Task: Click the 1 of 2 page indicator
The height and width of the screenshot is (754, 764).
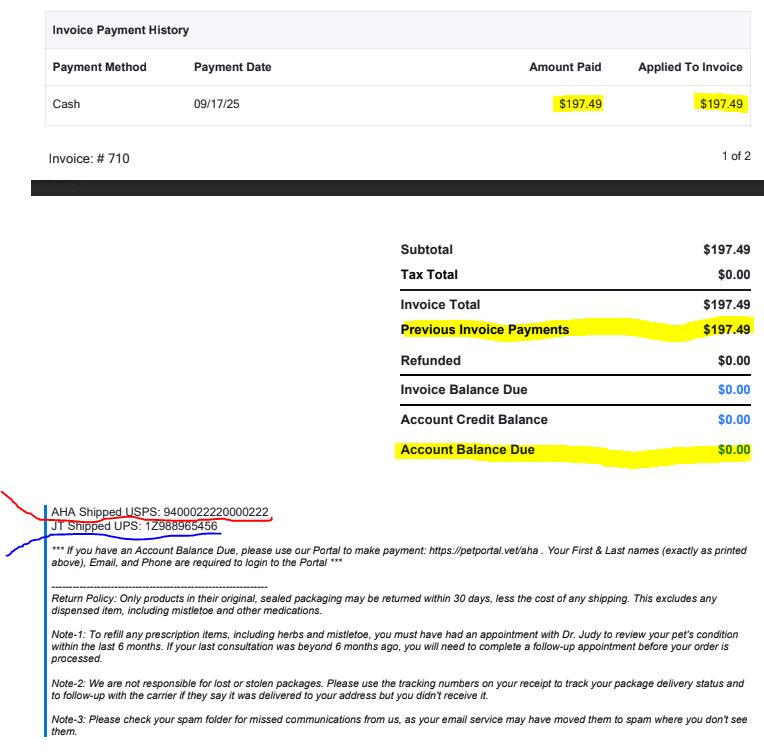Action: click(x=735, y=158)
